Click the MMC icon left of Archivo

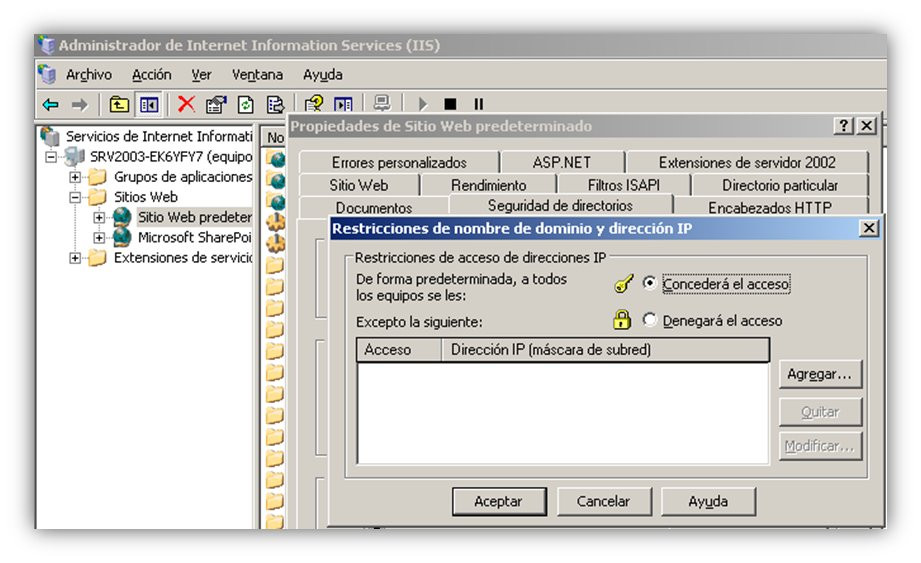coord(47,75)
